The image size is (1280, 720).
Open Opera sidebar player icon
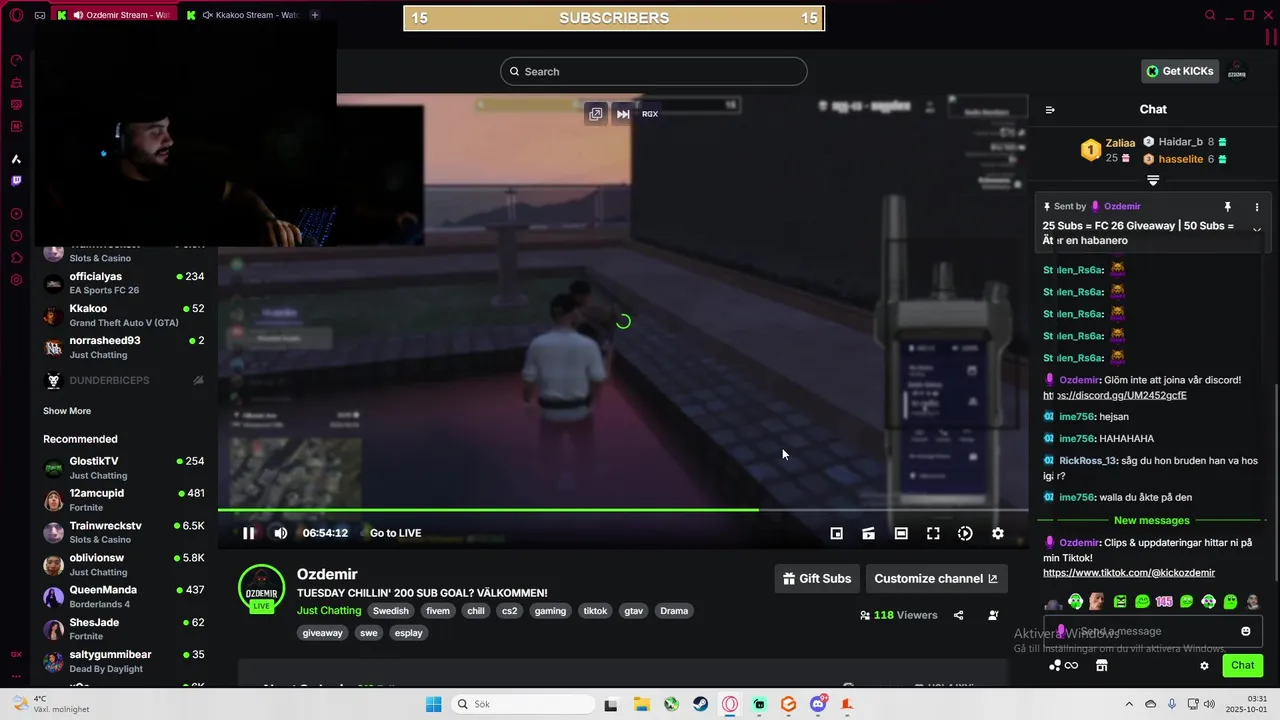click(x=16, y=214)
